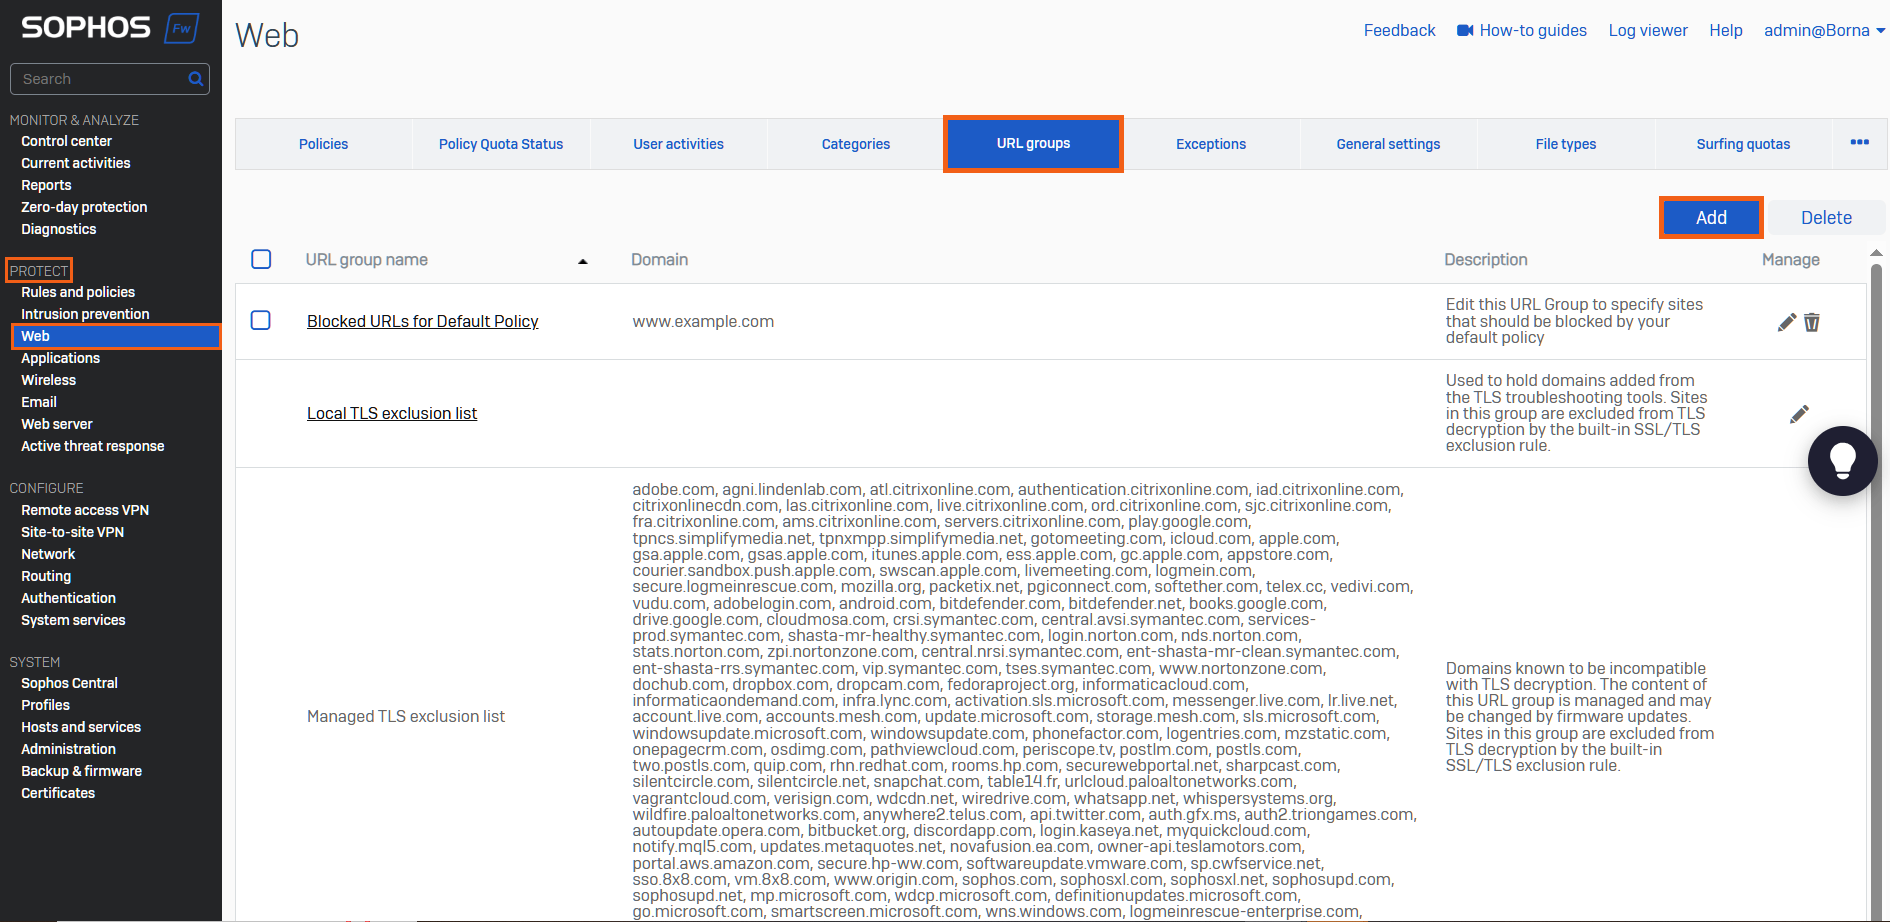This screenshot has height=922, width=1890.
Task: Open Certificates in sidebar
Action: point(58,793)
